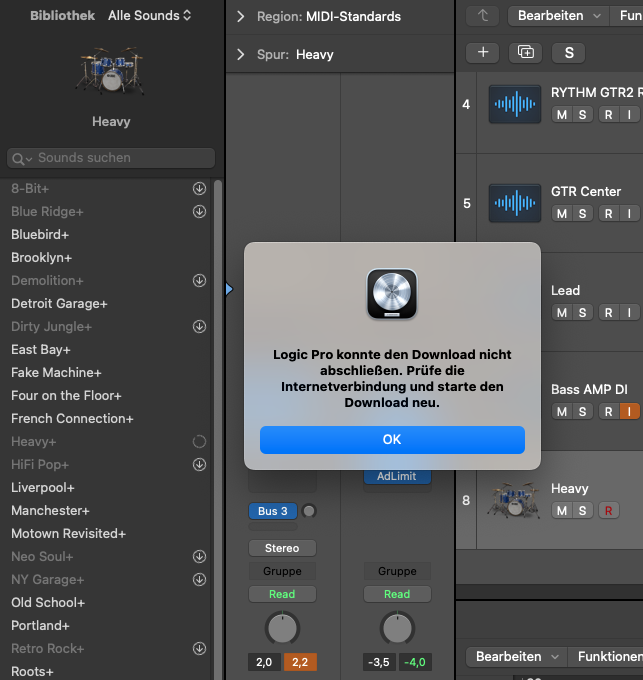Click the Heavy drum kit track icon
Image resolution: width=643 pixels, height=680 pixels.
pyautogui.click(x=514, y=500)
